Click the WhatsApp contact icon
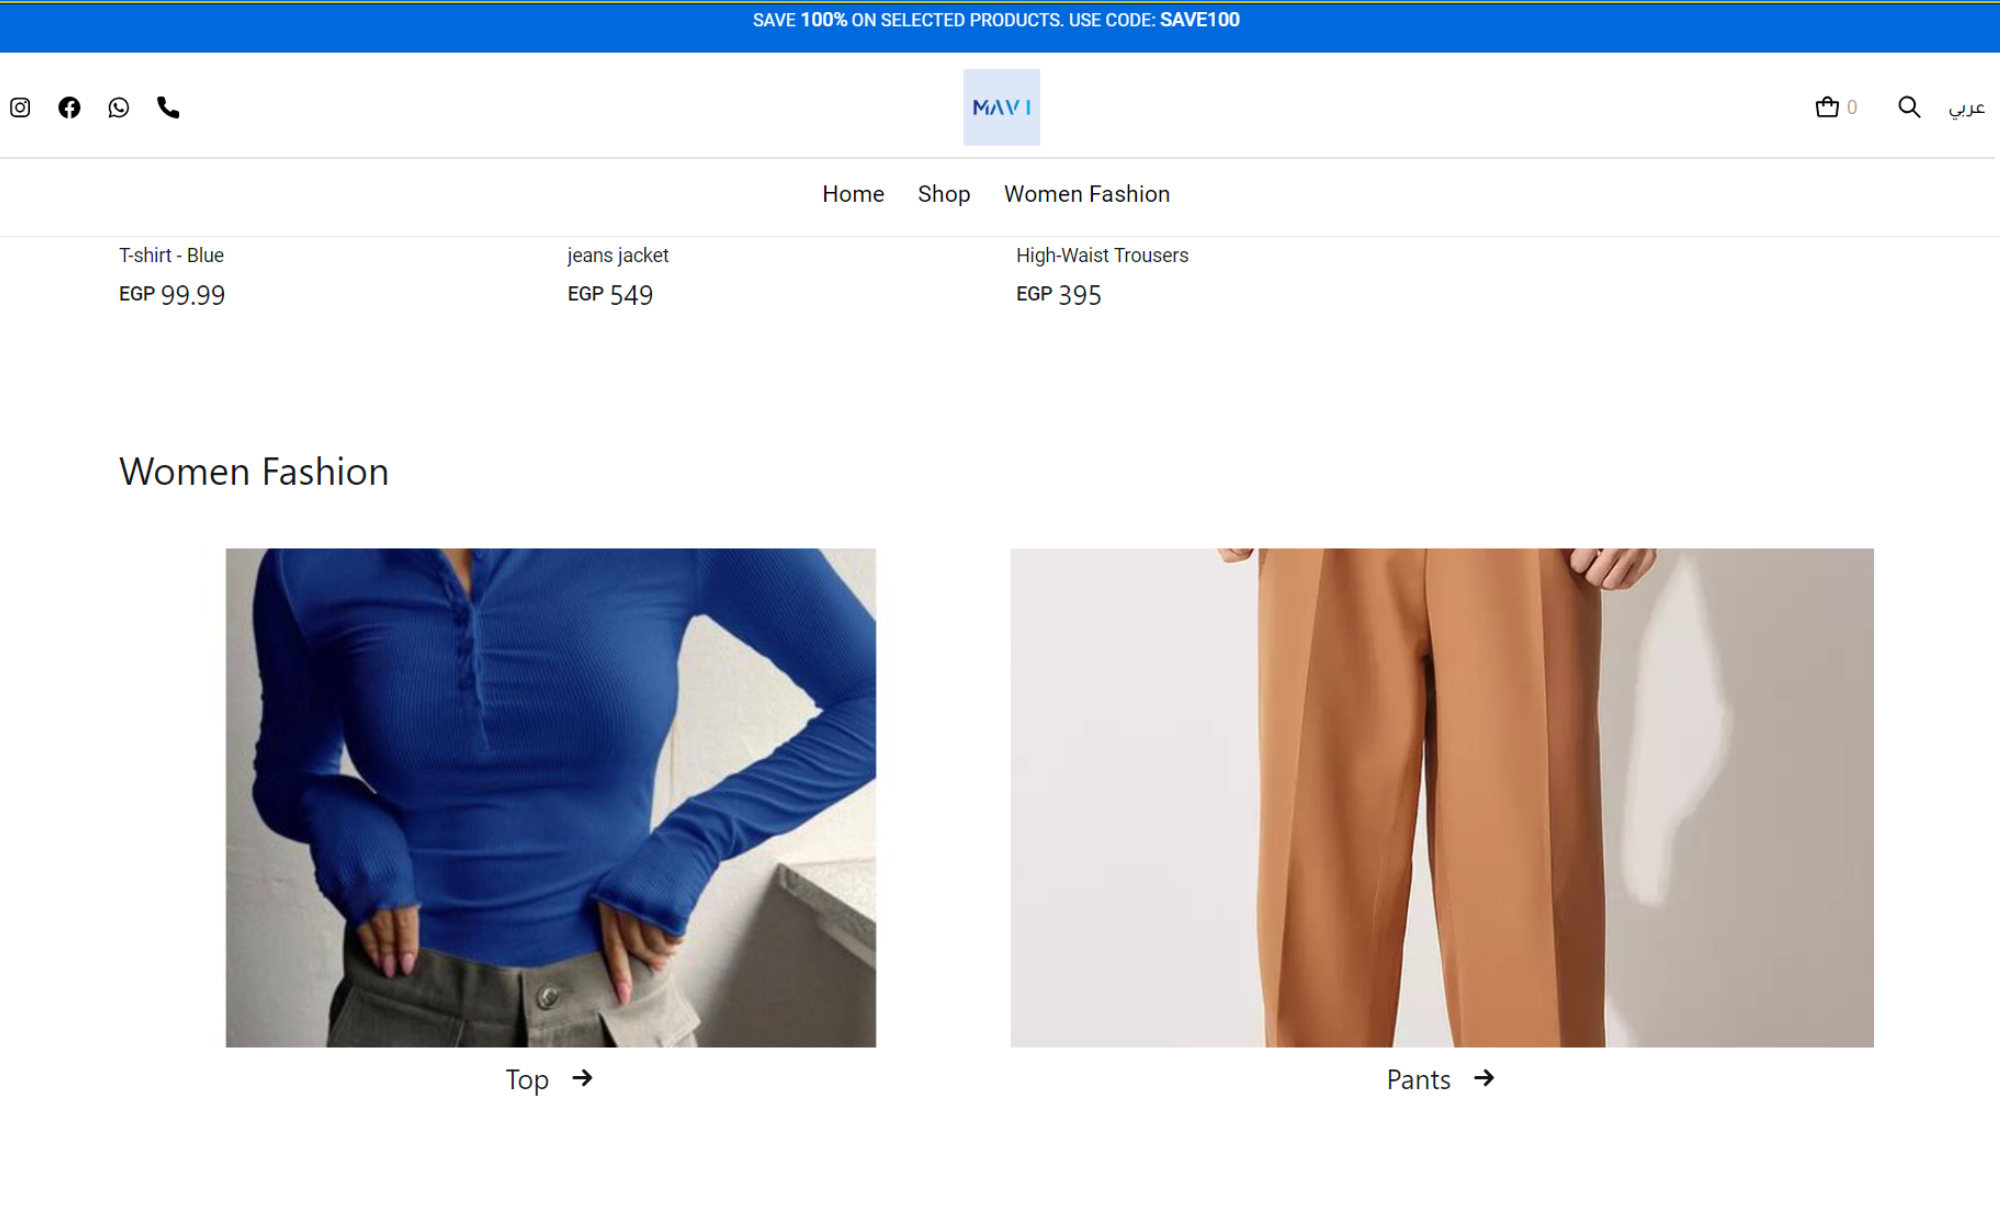 click(118, 107)
